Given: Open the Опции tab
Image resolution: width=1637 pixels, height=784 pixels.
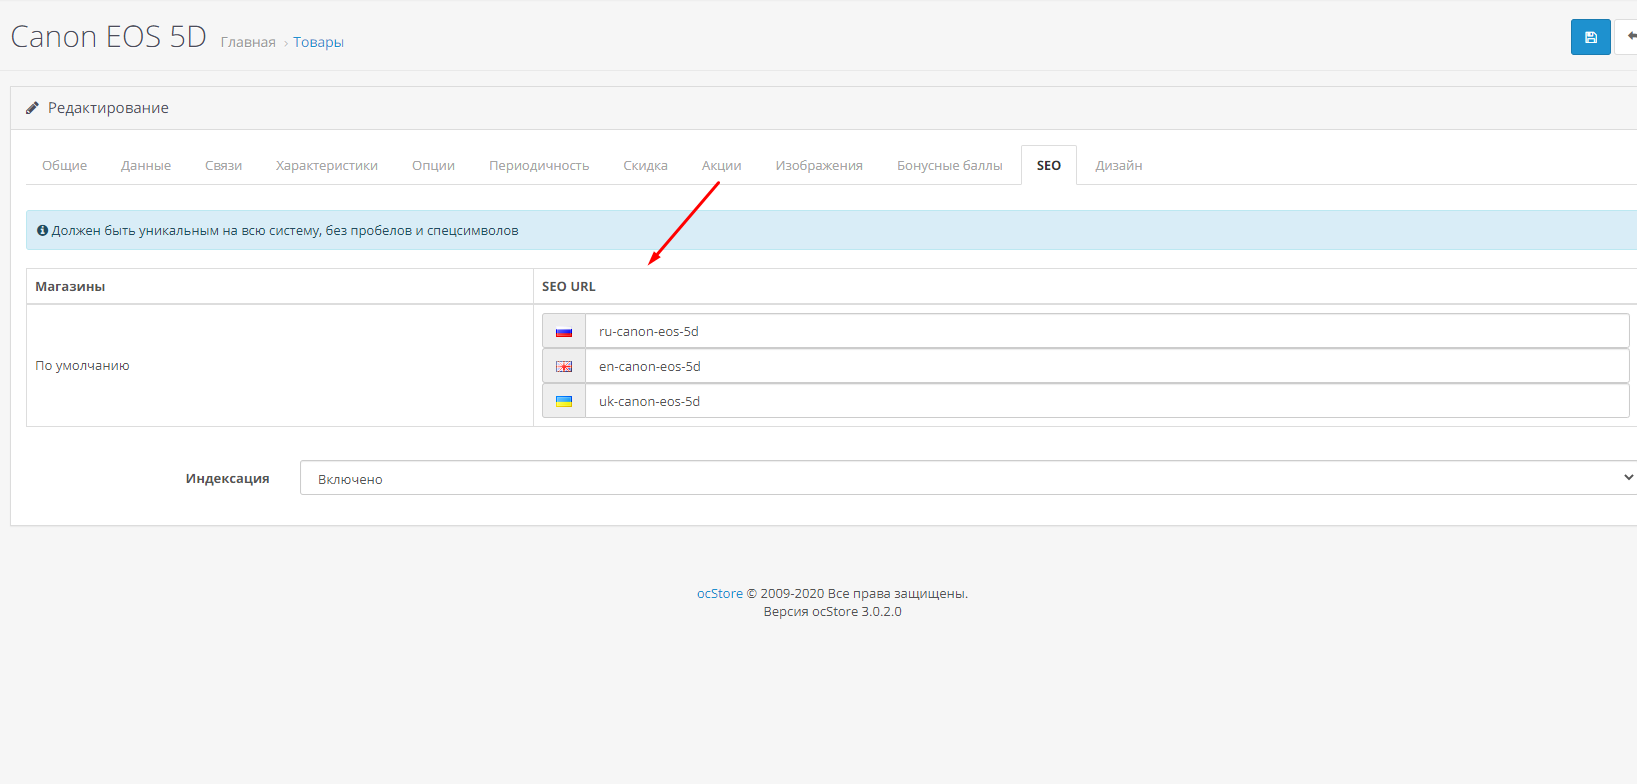Looking at the screenshot, I should coord(433,165).
